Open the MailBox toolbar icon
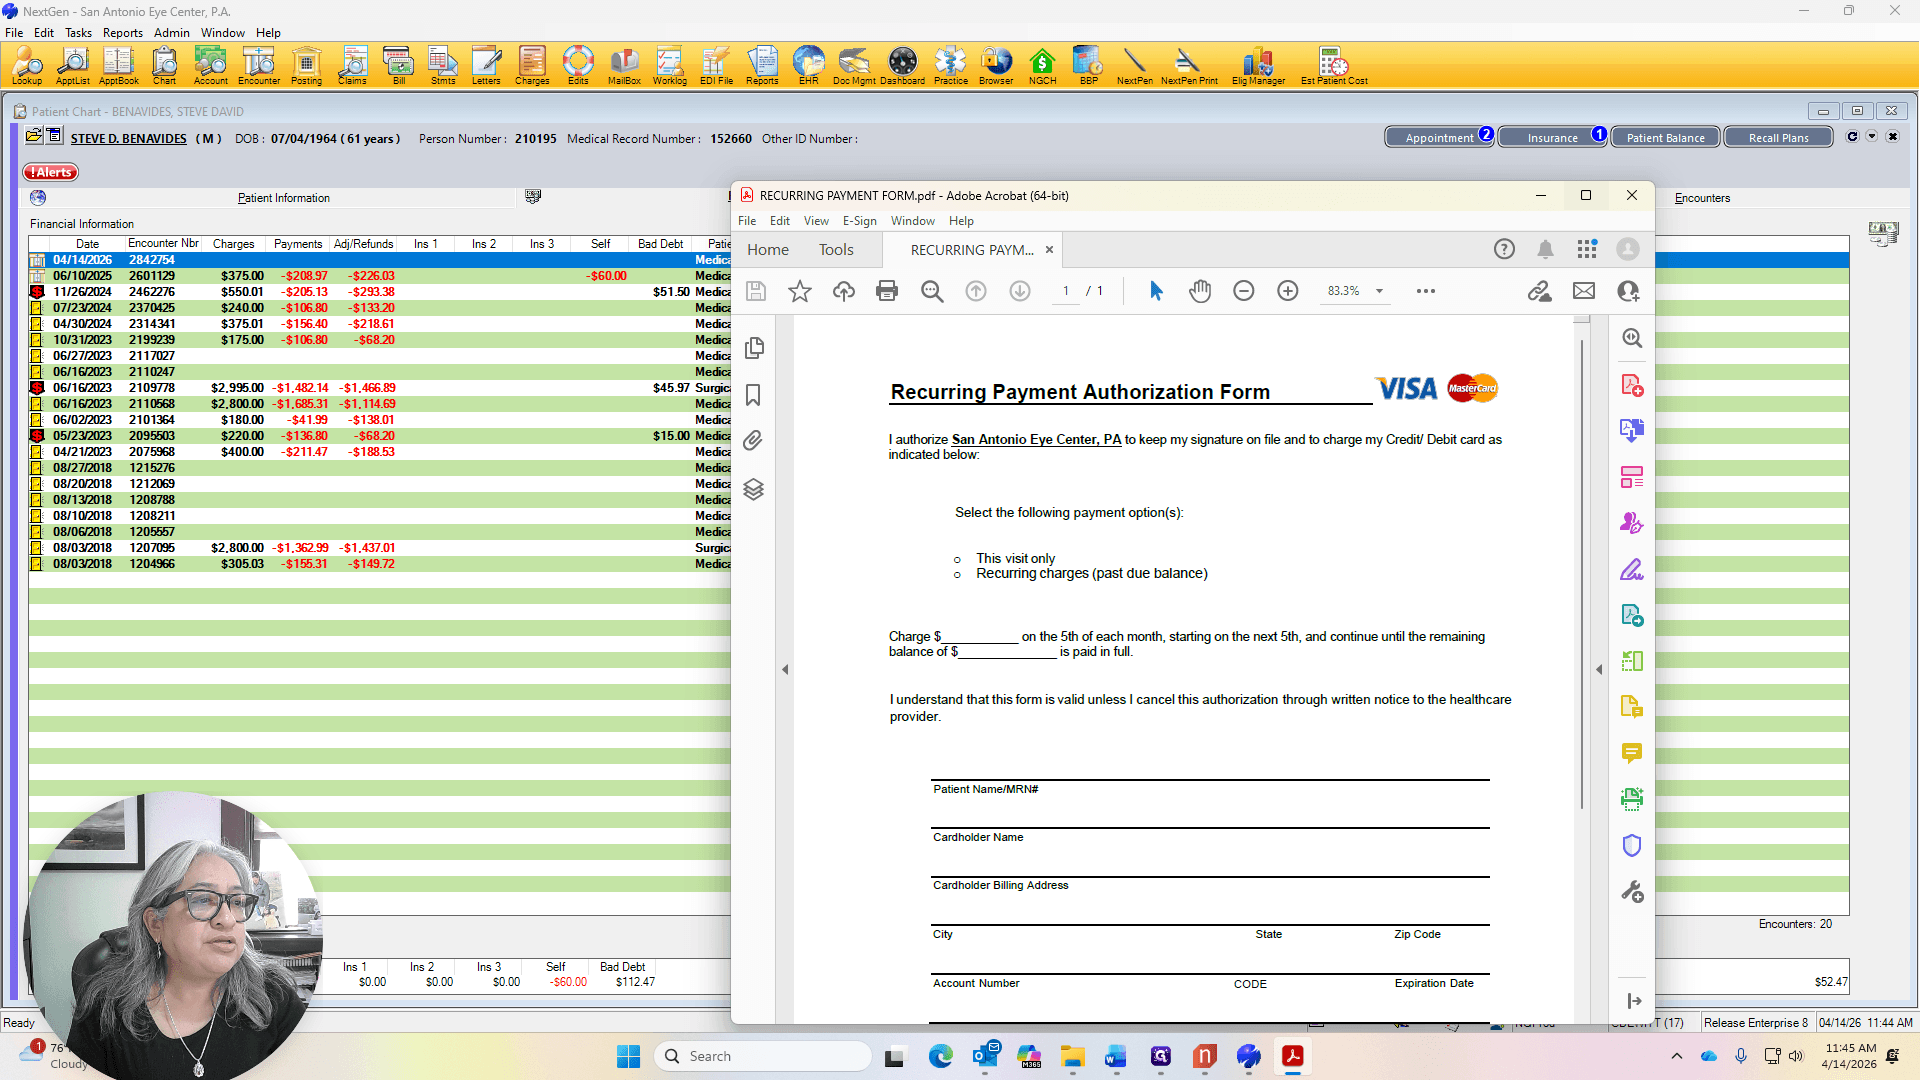Screen dimensions: 1920x1080 click(624, 65)
